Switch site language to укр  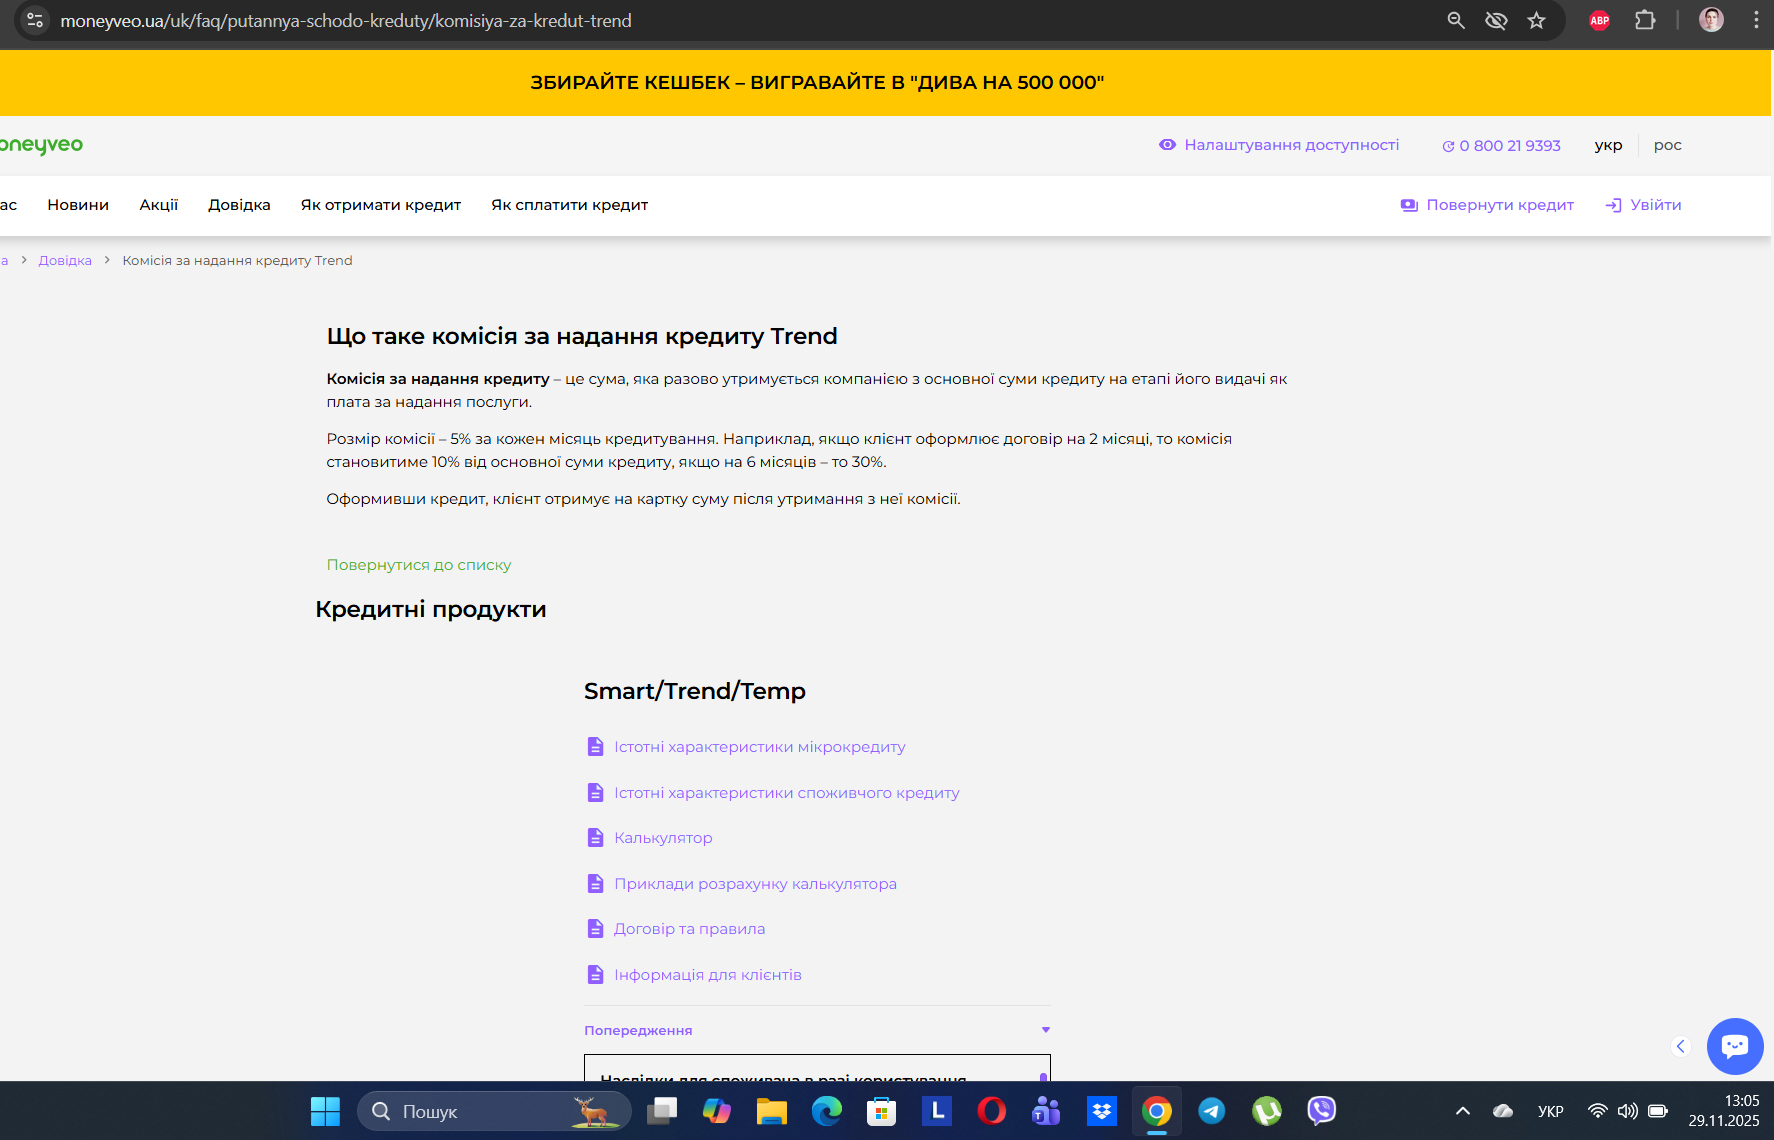pos(1608,145)
